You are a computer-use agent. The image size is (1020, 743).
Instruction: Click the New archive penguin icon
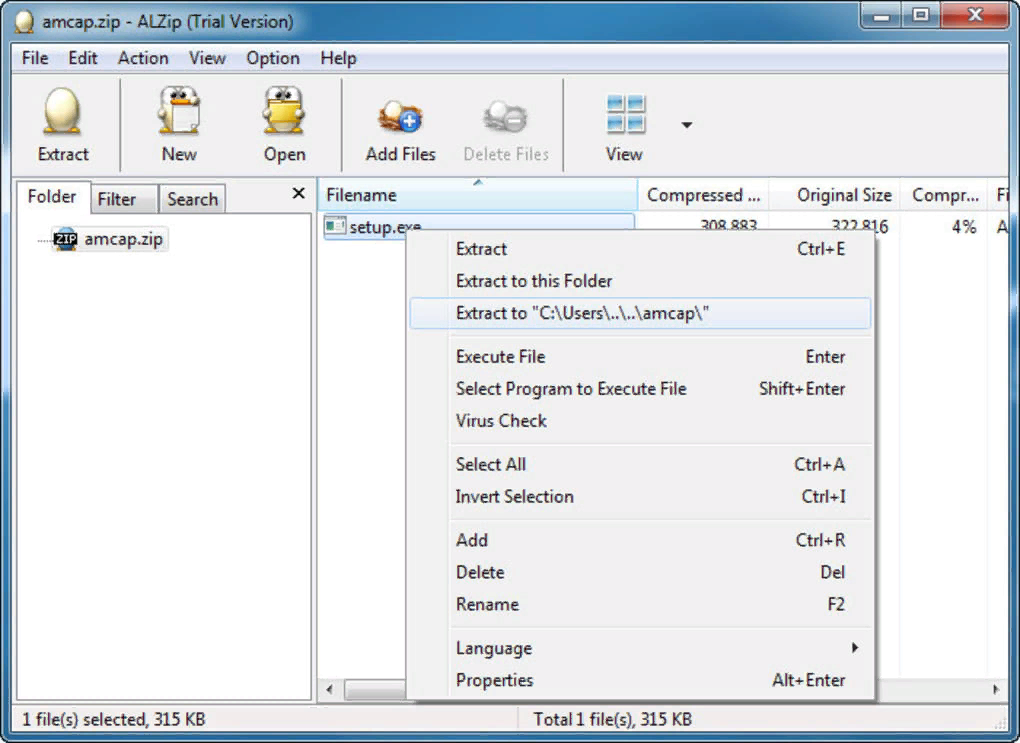(179, 112)
